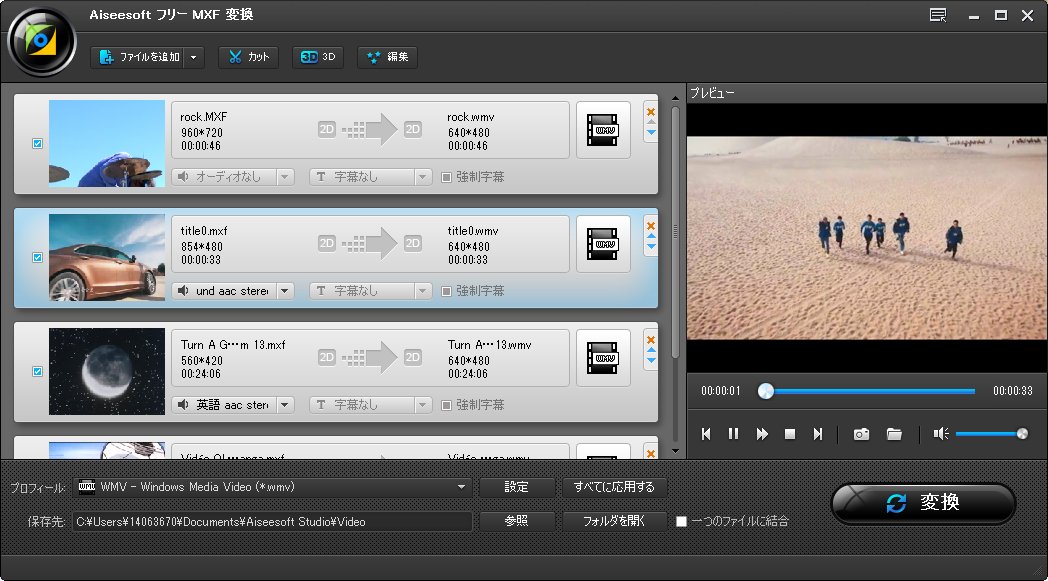Open WMV format icon for rock.MXF
This screenshot has width=1048, height=581.
(603, 130)
